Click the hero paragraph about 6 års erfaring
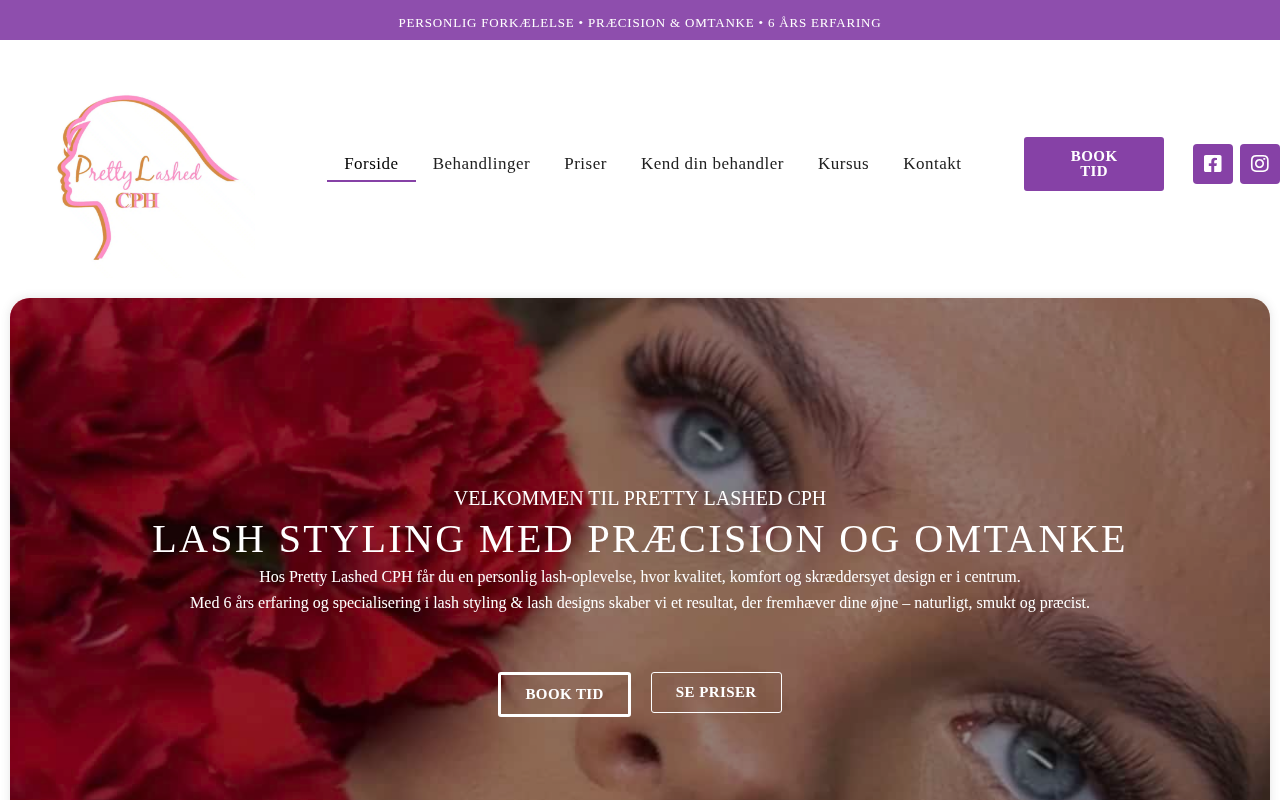 [640, 603]
